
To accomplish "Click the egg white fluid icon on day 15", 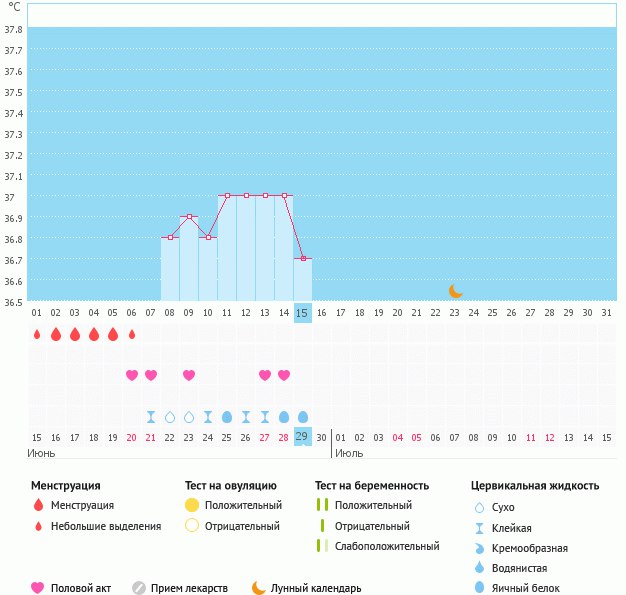I will [x=303, y=416].
